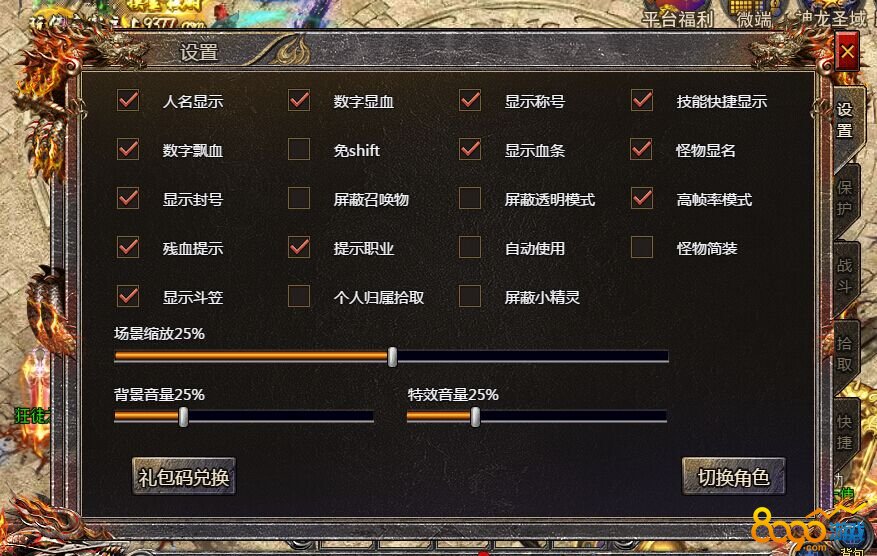Uncheck the 人名显示 checkbox

(x=128, y=100)
